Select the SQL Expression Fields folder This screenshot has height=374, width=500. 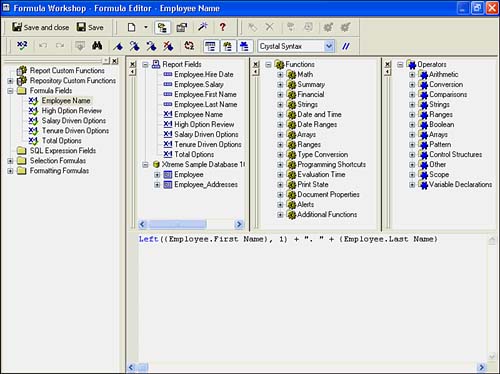tap(63, 151)
